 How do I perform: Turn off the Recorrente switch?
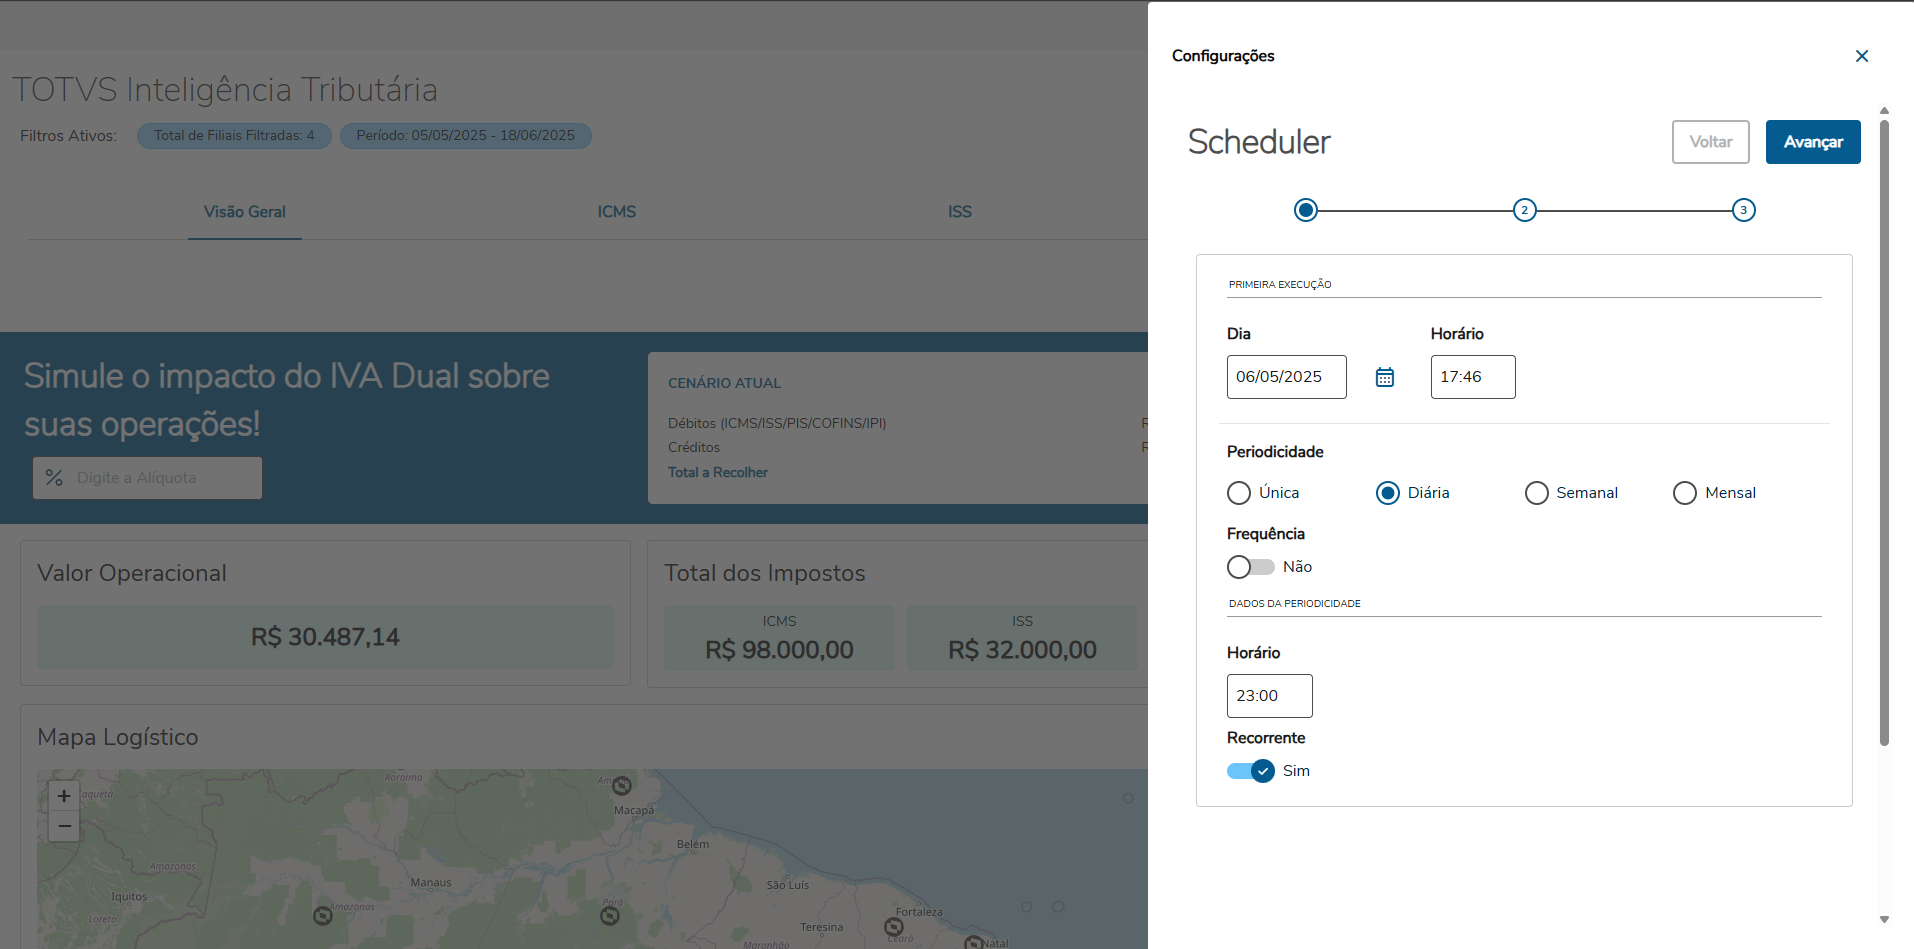tap(1251, 771)
